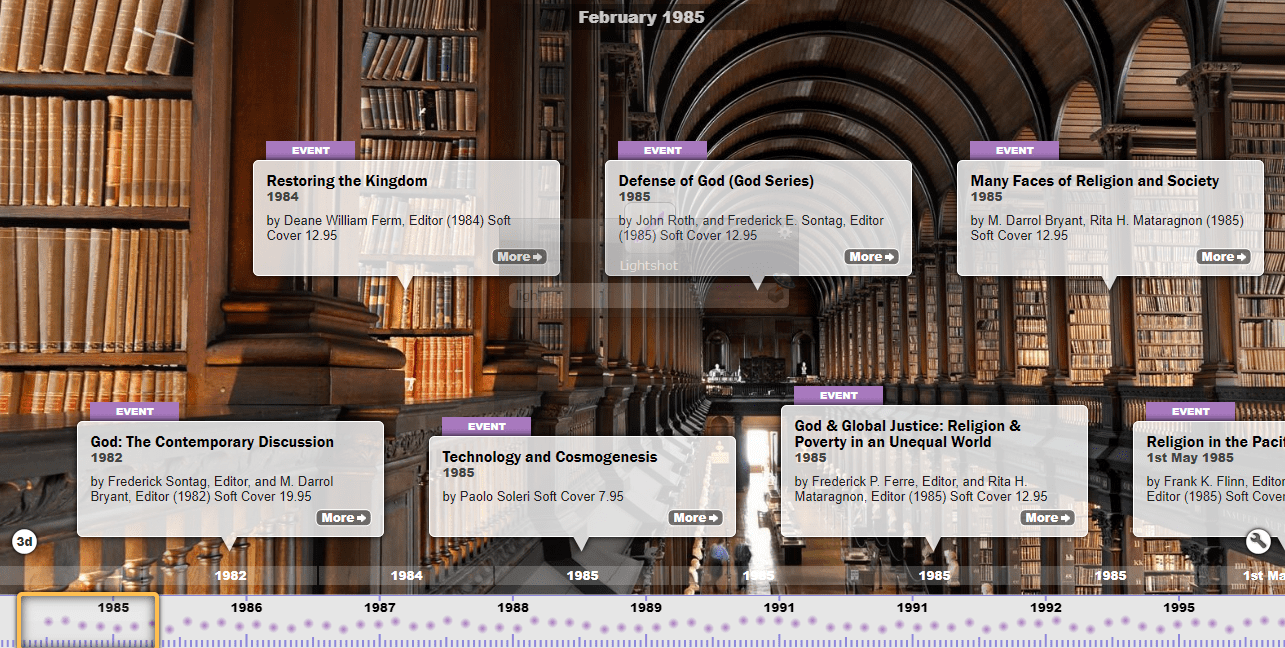This screenshot has height=648, width=1285.
Task: Click More on Many Faces of Religion card
Action: pyautogui.click(x=1224, y=257)
